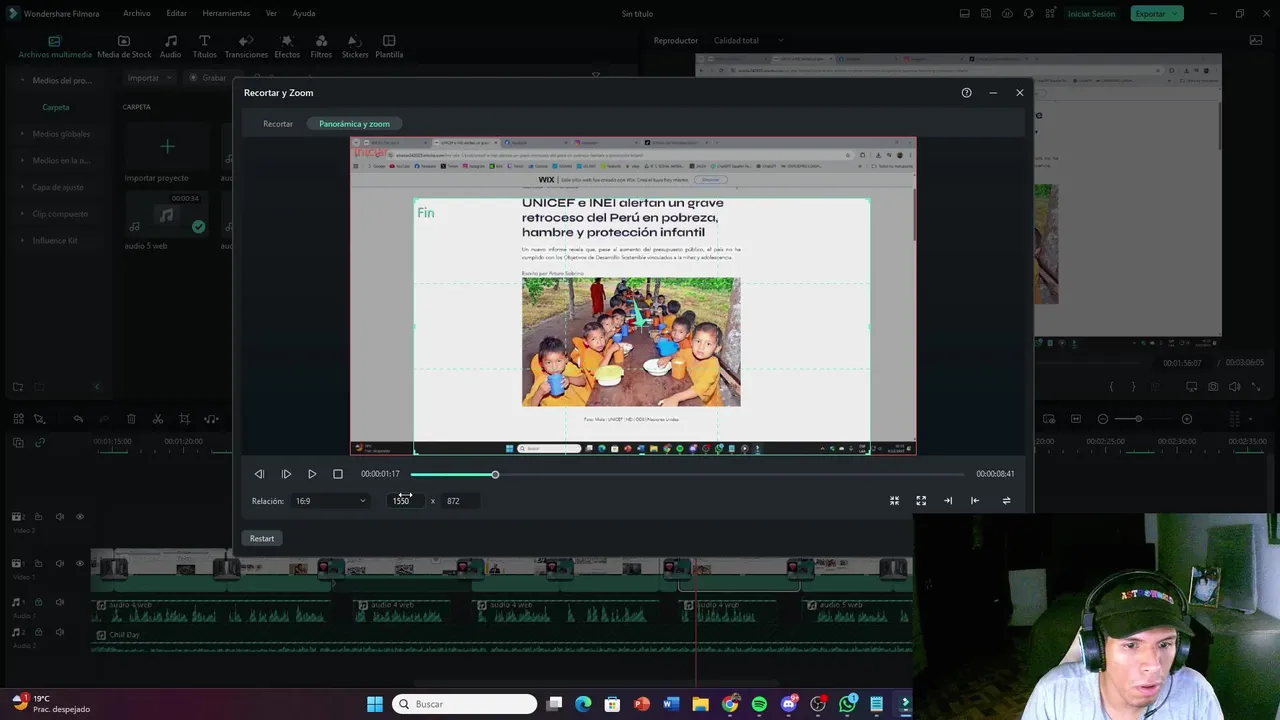This screenshot has height=720, width=1280.
Task: Open the Editar menu
Action: (177, 14)
